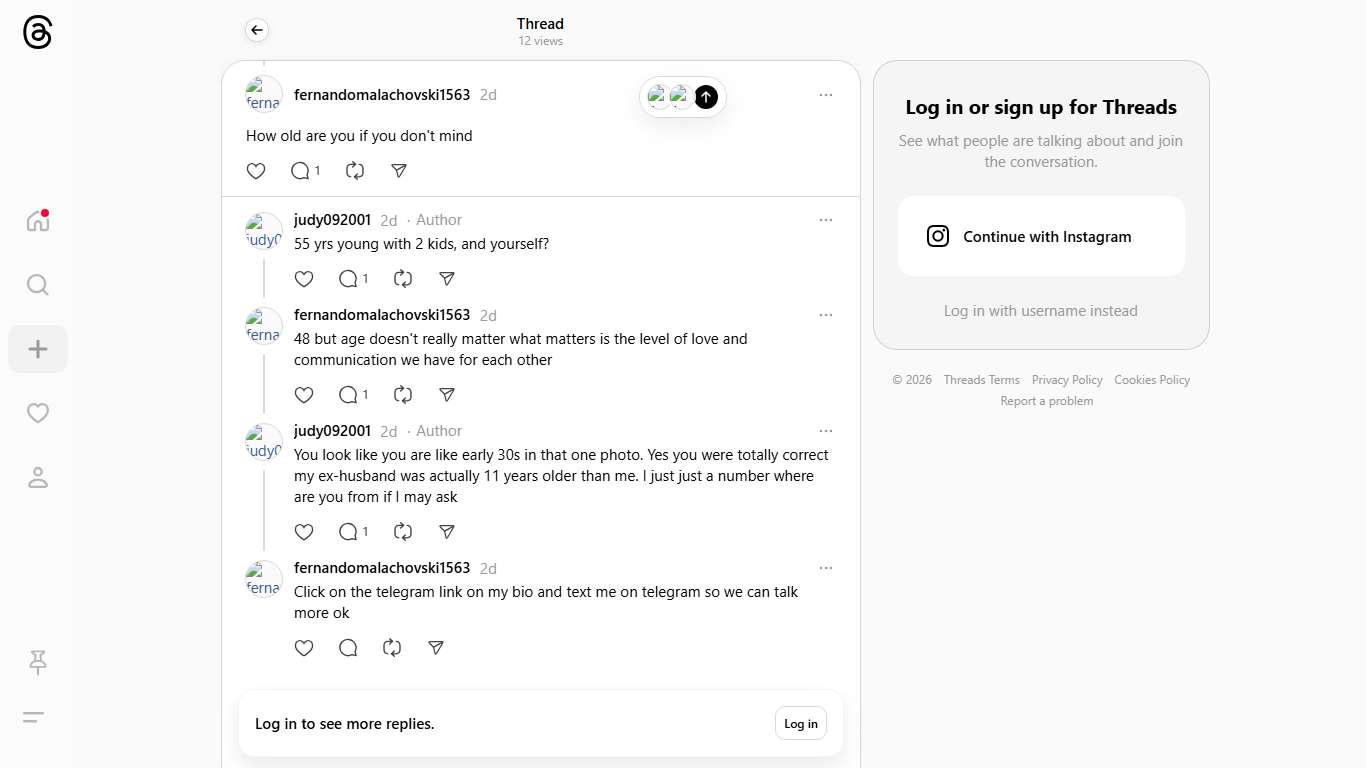Click the back arrow at top
Screen dimensions: 1366x768
[x=257, y=30]
